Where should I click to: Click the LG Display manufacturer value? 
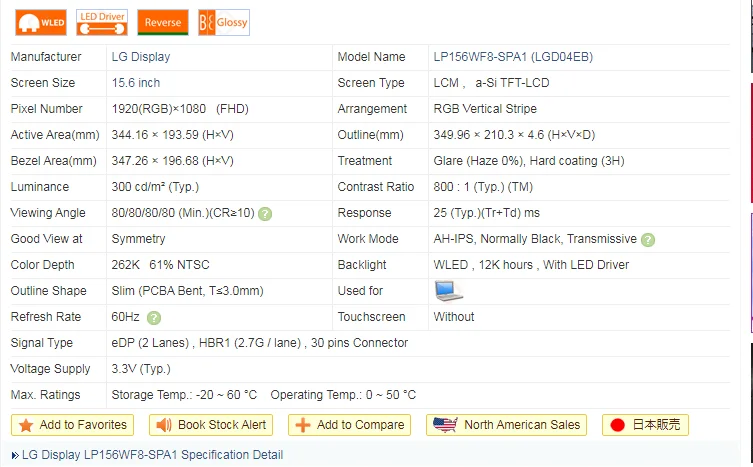click(141, 57)
